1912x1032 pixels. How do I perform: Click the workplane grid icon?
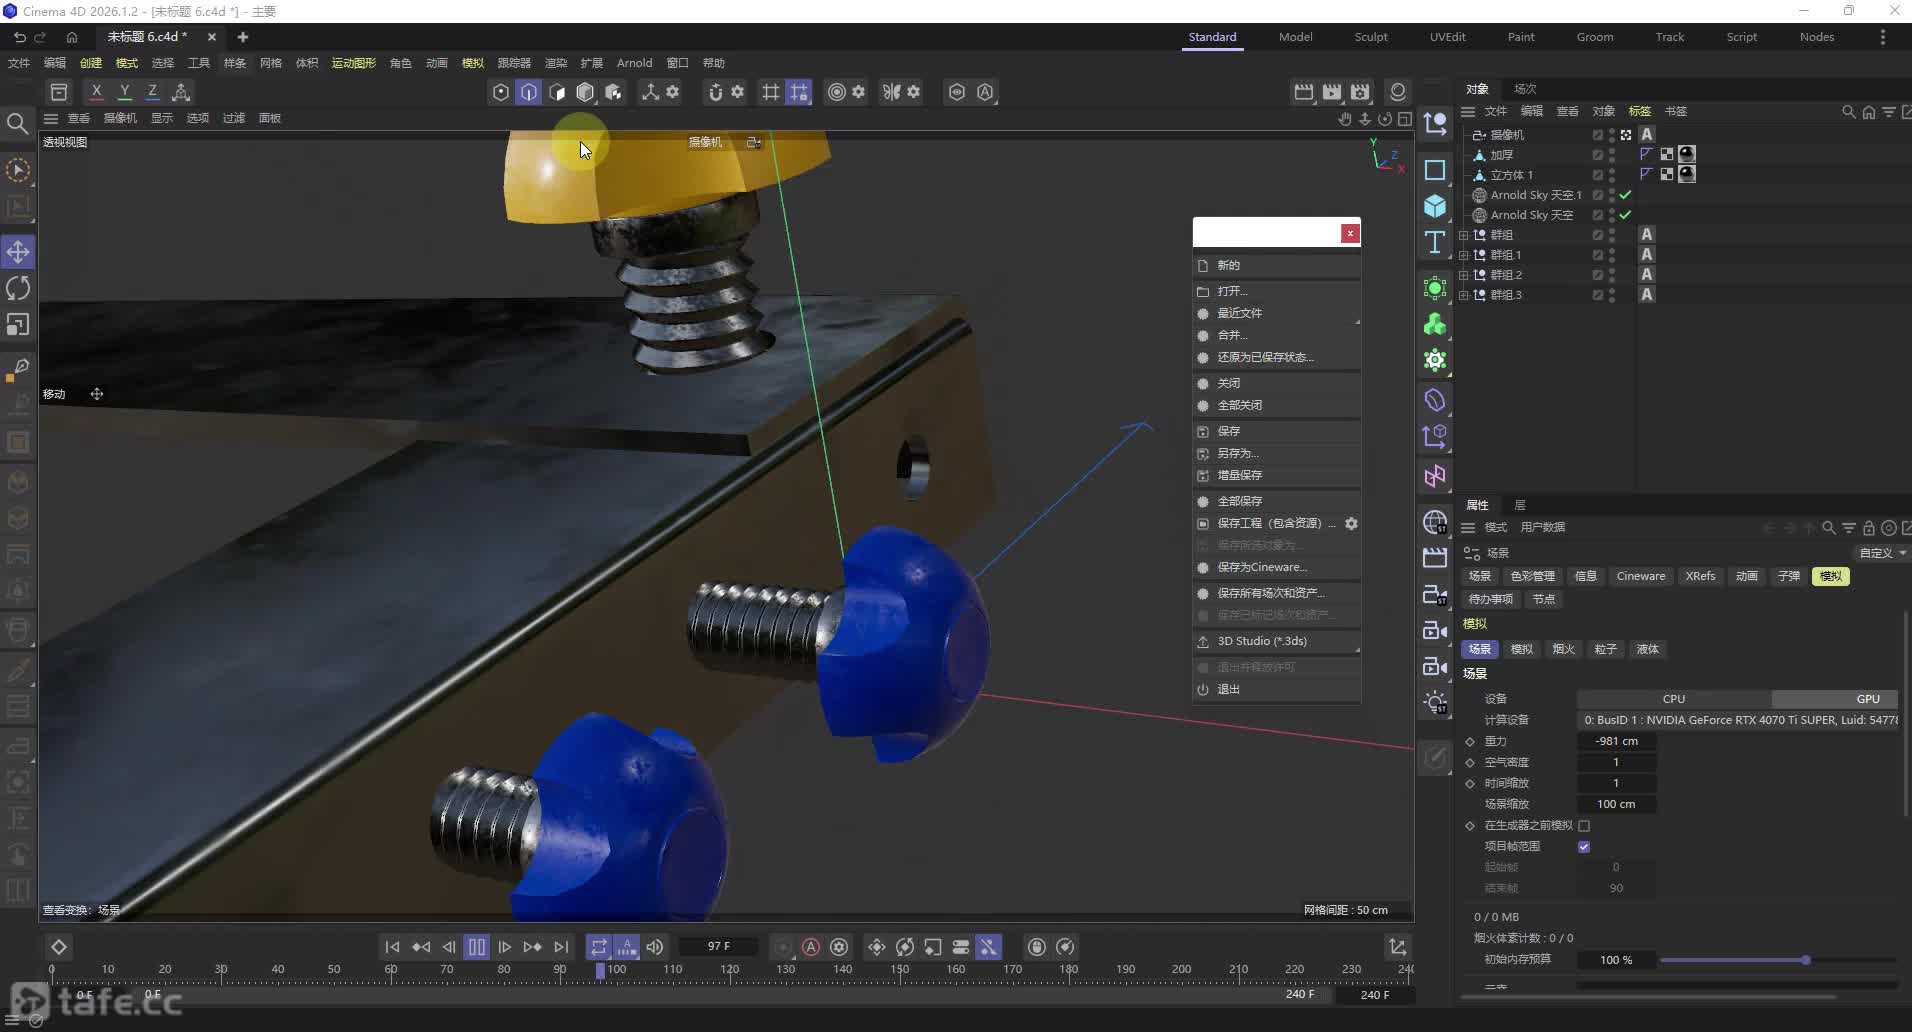point(770,92)
